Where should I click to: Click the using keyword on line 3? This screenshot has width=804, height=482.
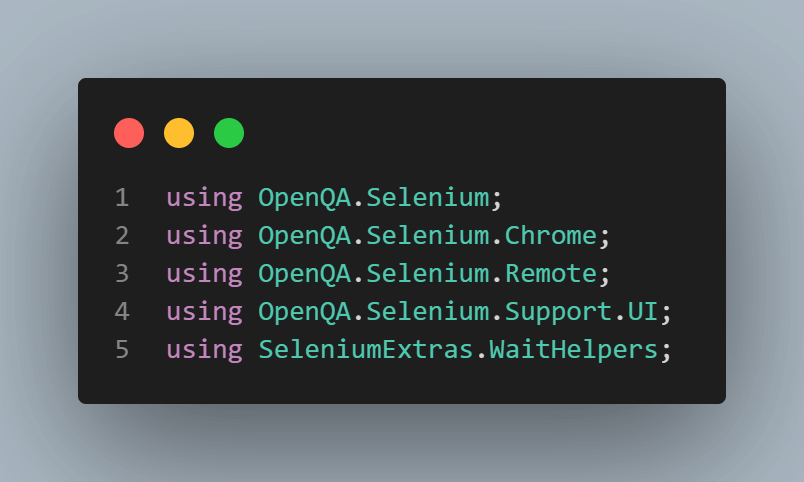[204, 274]
